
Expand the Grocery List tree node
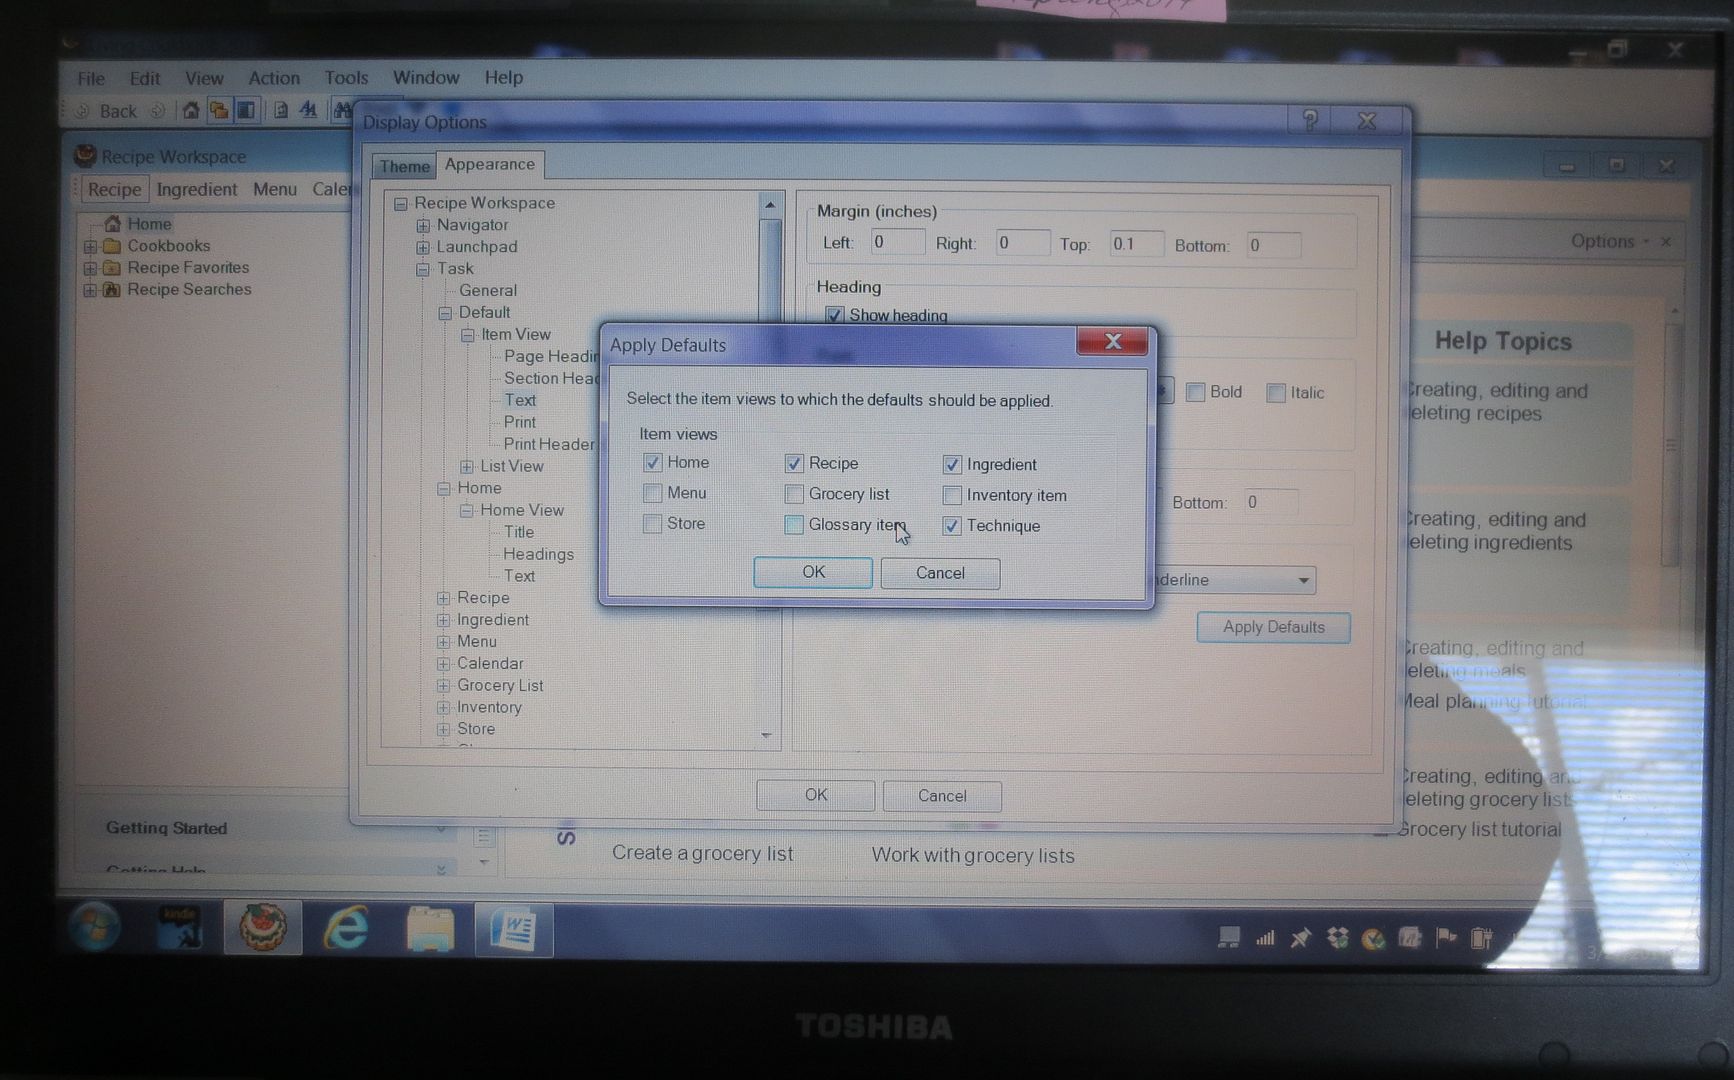click(x=444, y=686)
